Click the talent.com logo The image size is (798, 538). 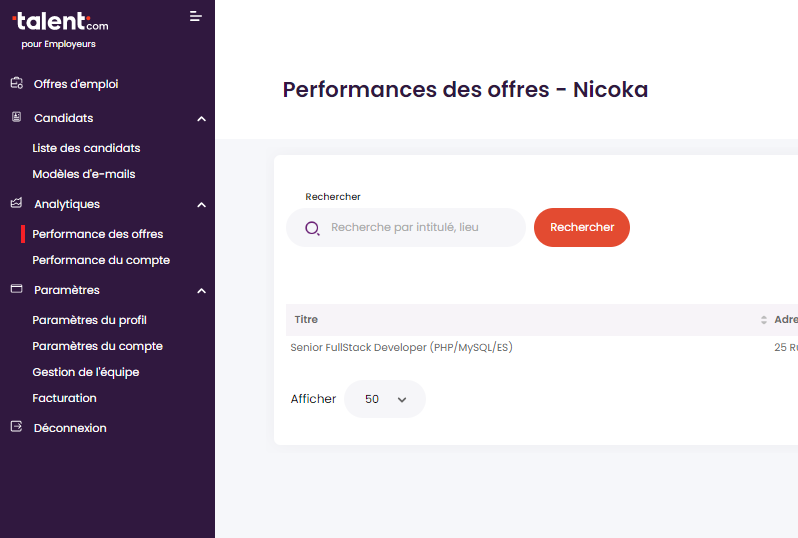tap(60, 21)
